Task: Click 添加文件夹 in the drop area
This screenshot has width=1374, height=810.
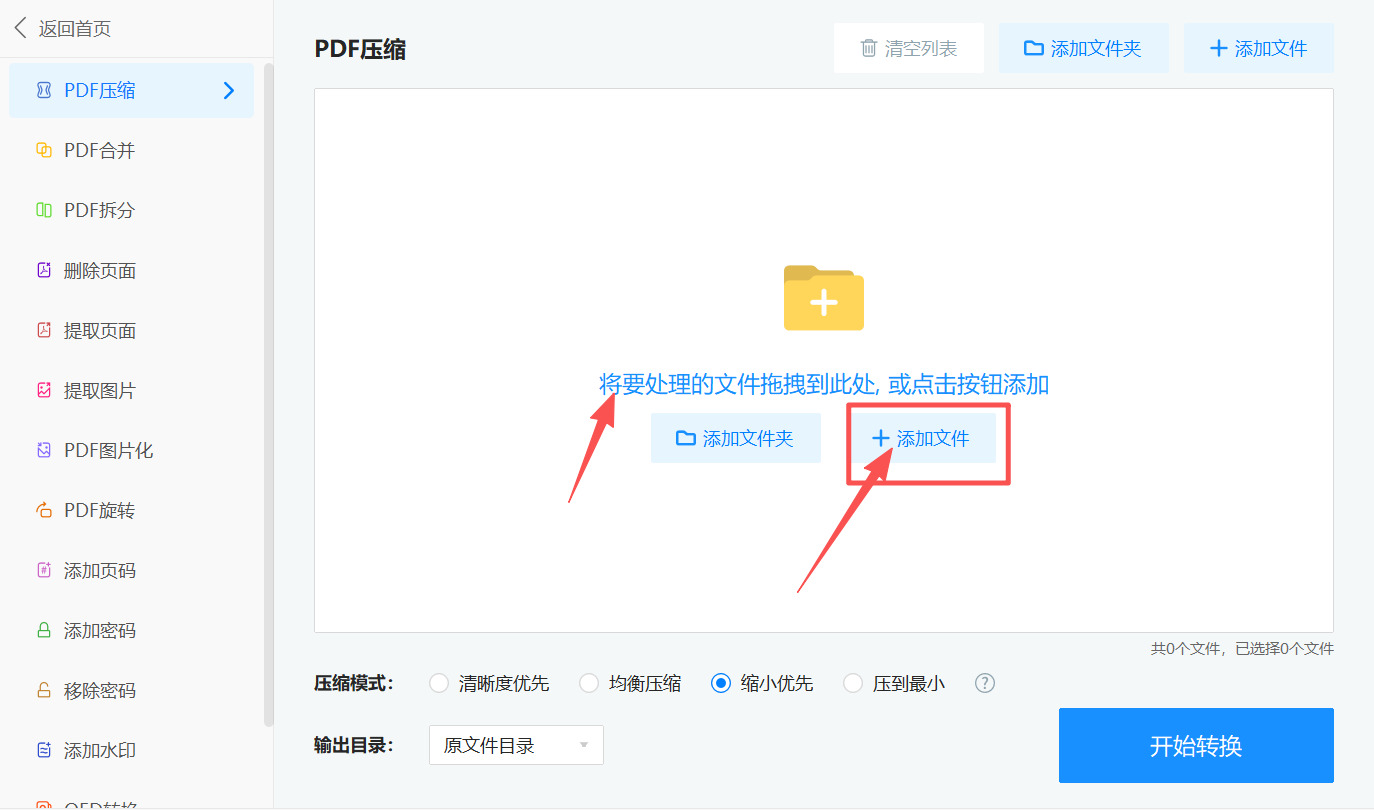Action: click(x=735, y=438)
